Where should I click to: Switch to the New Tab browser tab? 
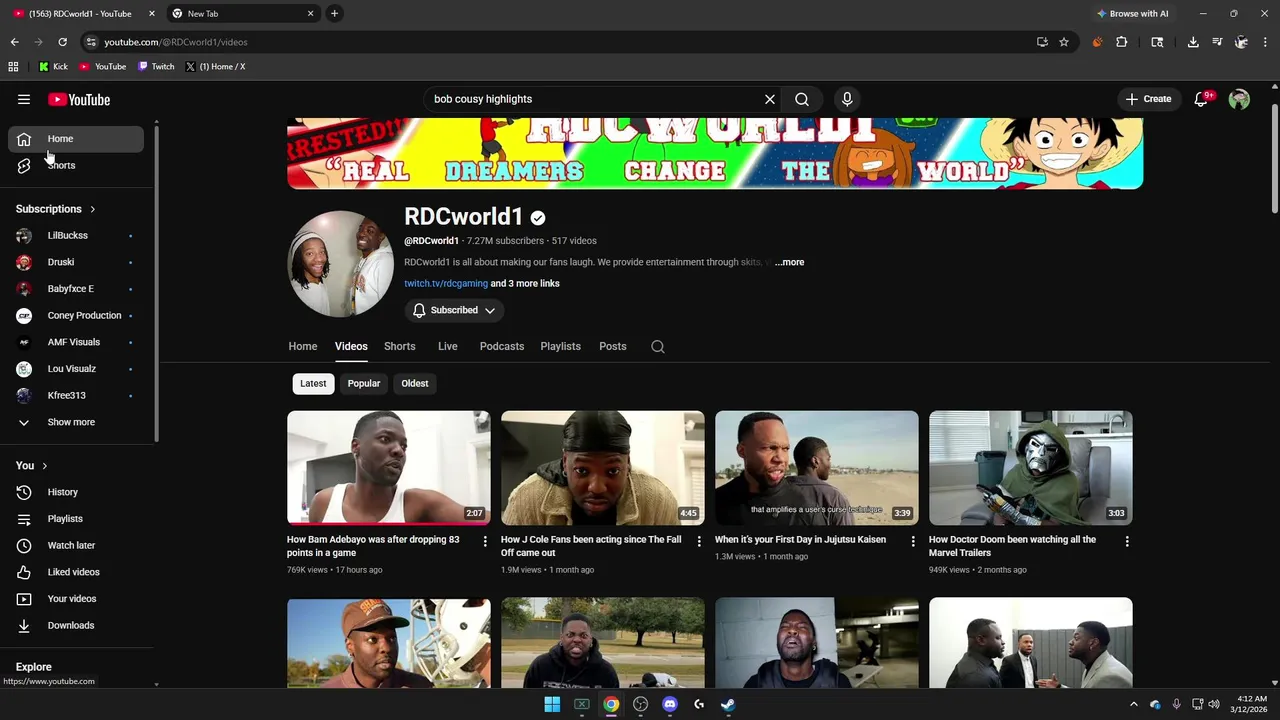point(241,14)
